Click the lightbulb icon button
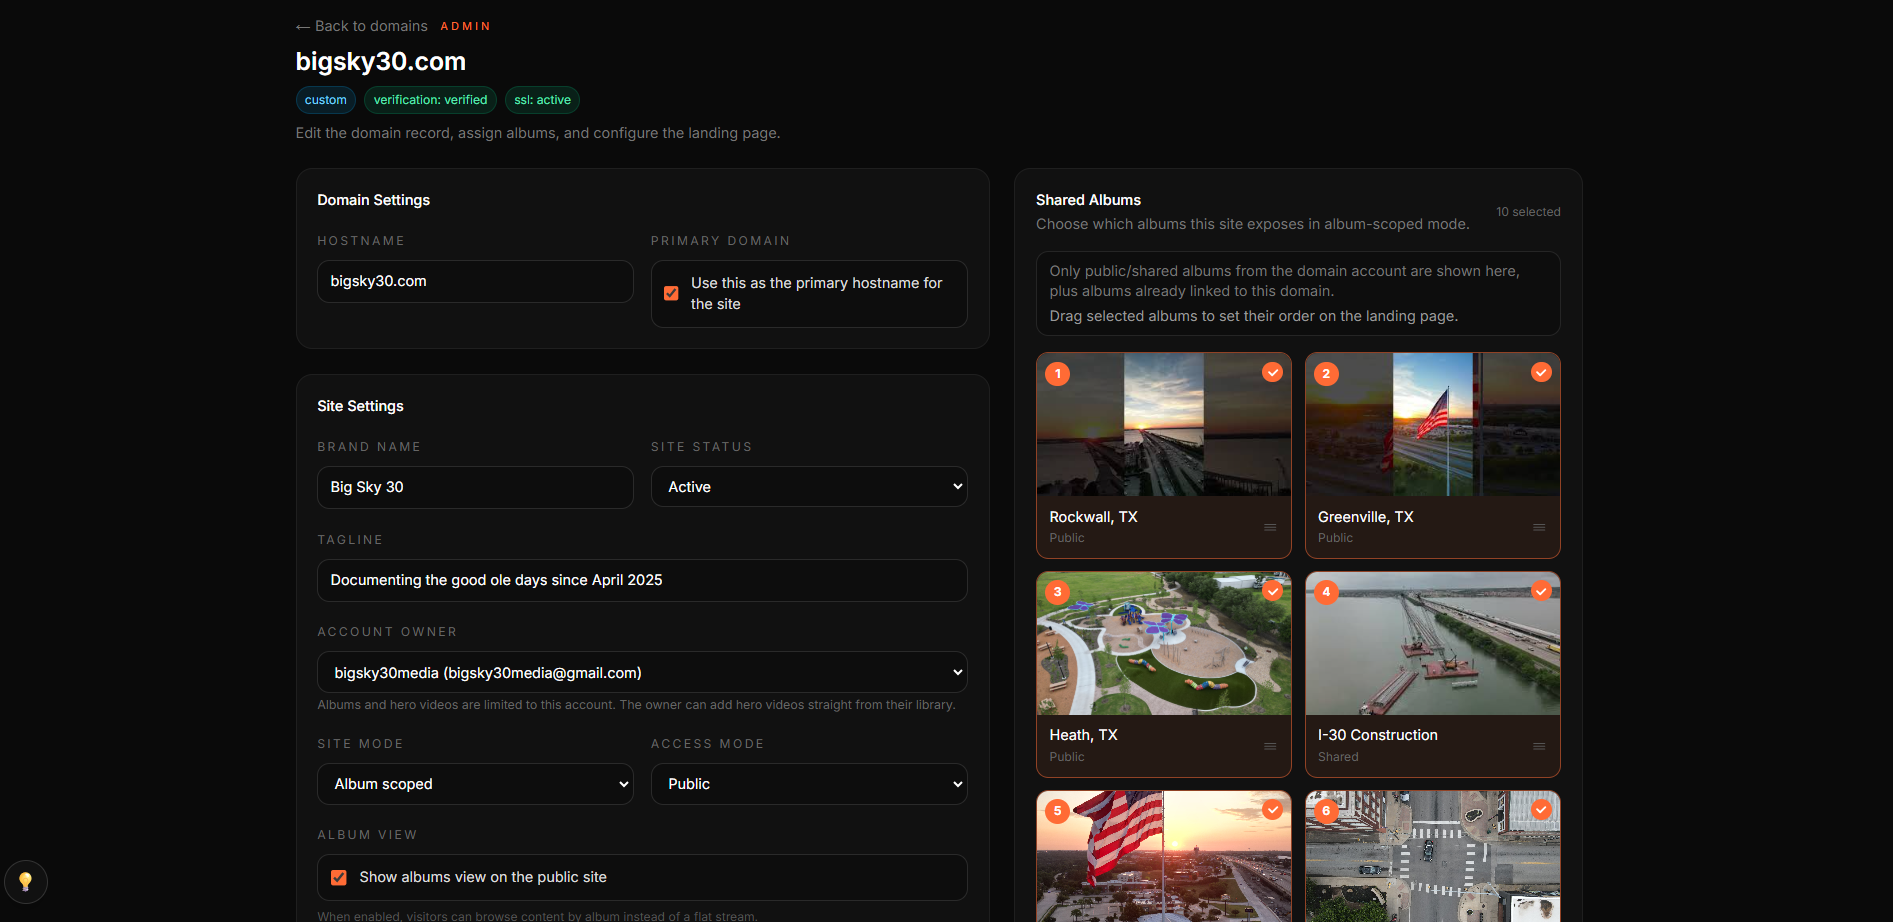Image resolution: width=1893 pixels, height=922 pixels. click(x=26, y=882)
